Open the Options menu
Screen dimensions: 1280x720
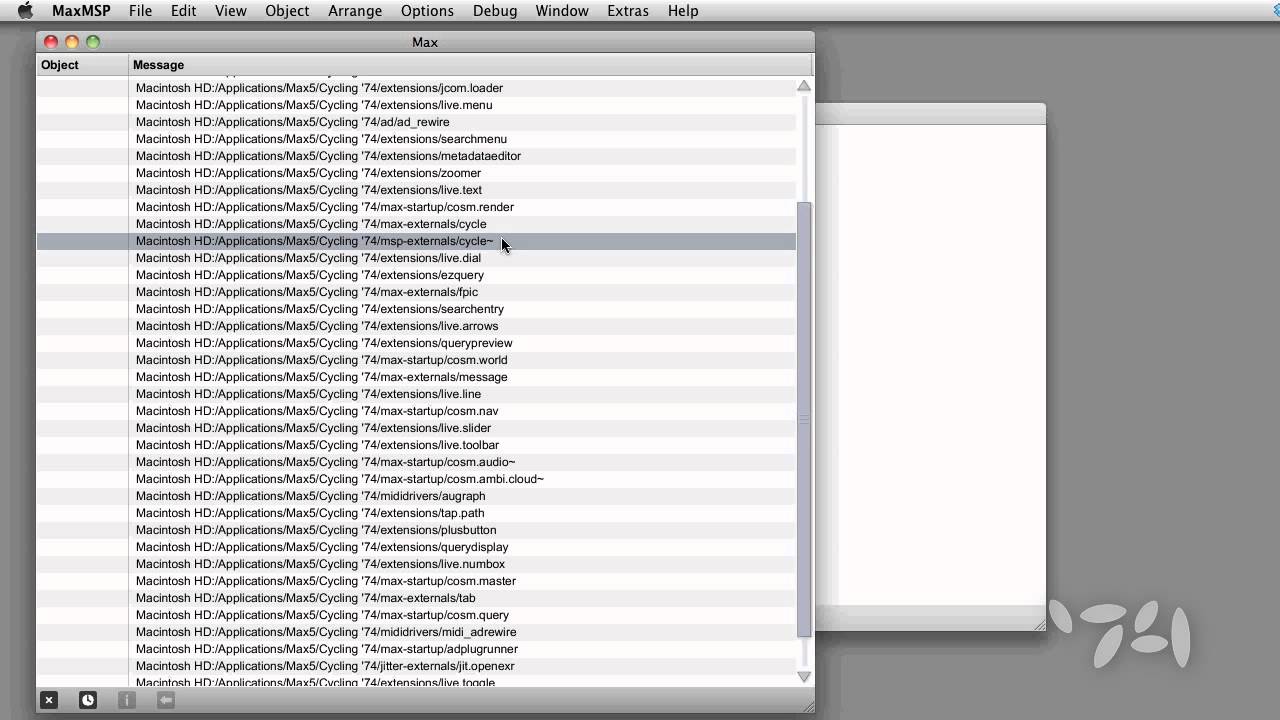[x=427, y=11]
